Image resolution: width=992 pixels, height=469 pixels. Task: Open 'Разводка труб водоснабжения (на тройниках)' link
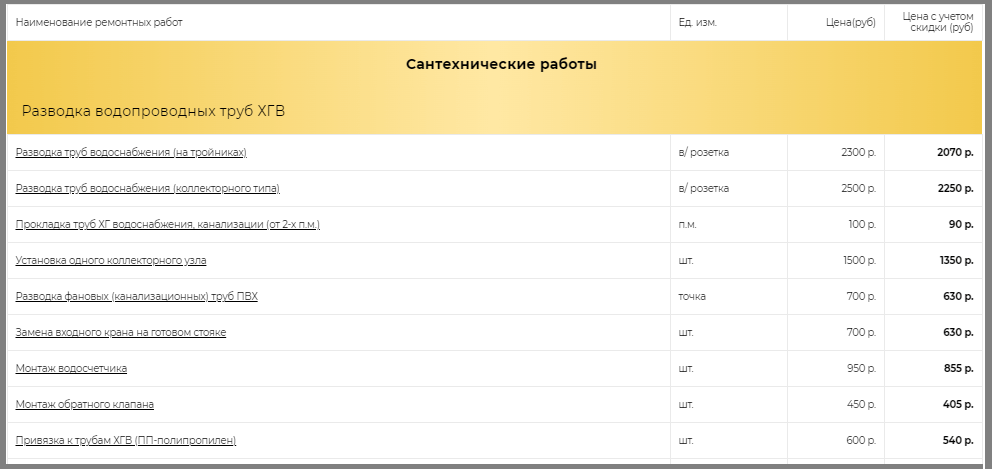click(x=131, y=153)
